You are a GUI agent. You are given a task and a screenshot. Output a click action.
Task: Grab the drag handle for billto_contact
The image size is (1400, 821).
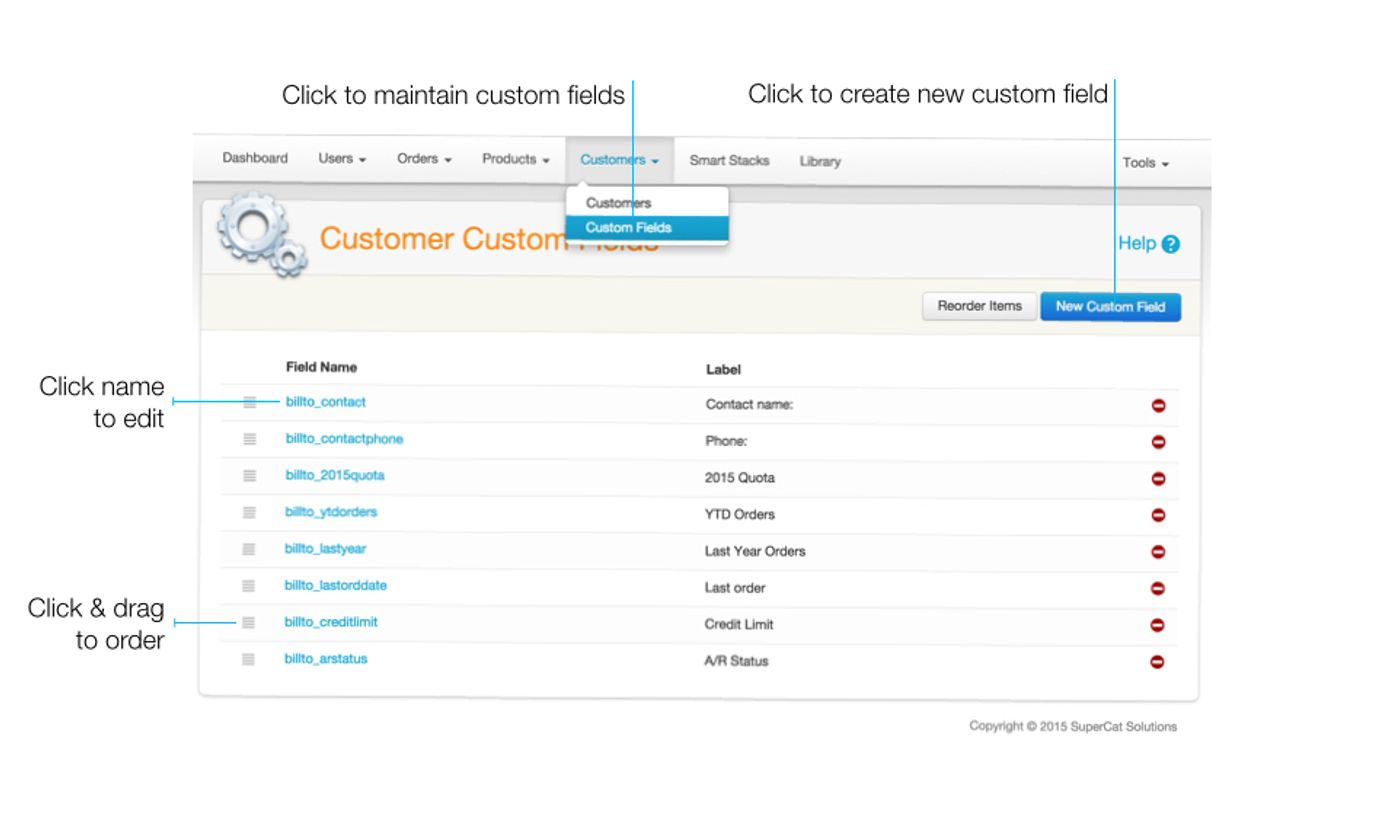click(249, 402)
